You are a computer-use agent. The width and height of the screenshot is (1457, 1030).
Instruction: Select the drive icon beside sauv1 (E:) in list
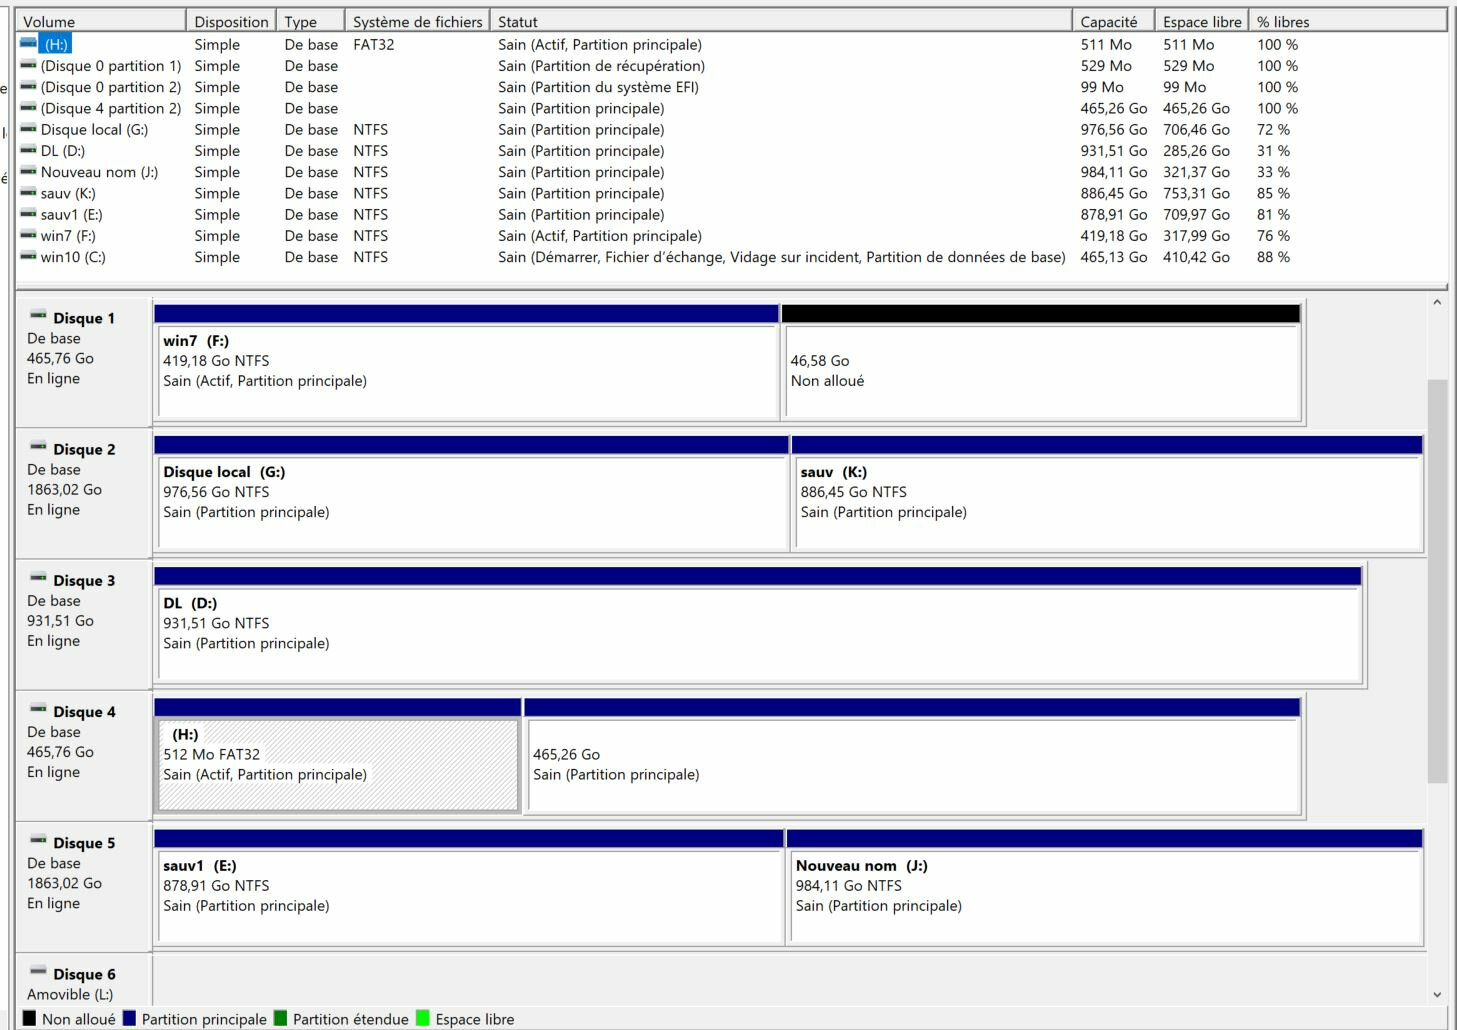[28, 214]
